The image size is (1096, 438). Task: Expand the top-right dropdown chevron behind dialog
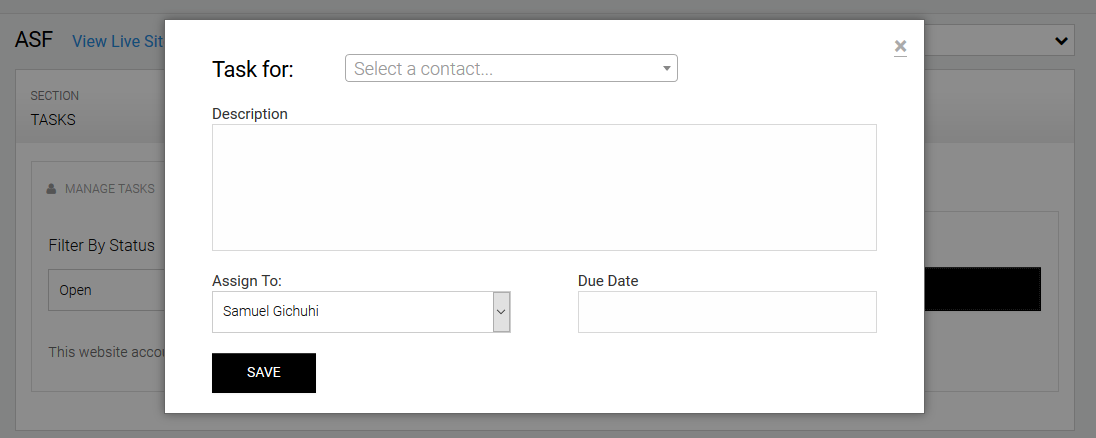tap(1061, 41)
